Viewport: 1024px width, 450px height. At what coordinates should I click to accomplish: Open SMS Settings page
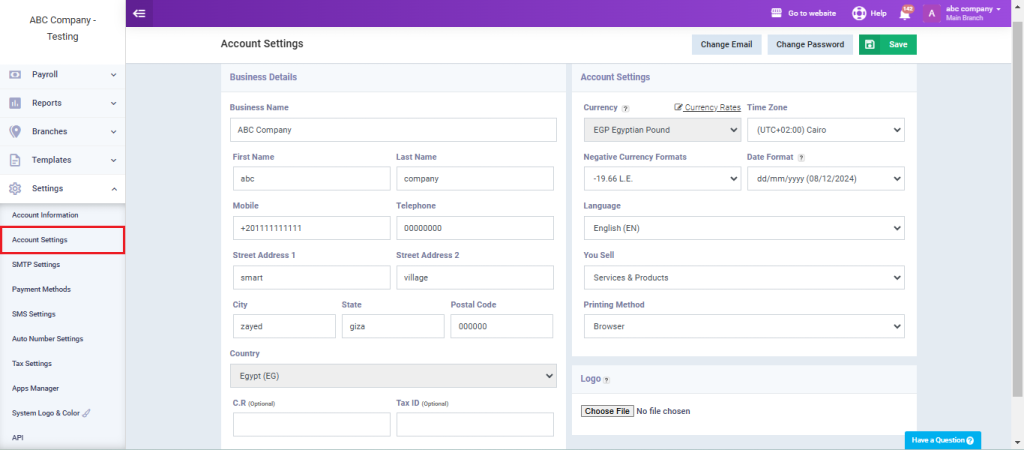click(33, 314)
